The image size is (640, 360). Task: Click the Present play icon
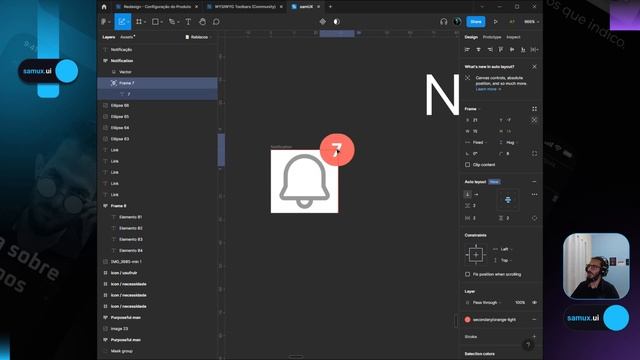coord(496,22)
